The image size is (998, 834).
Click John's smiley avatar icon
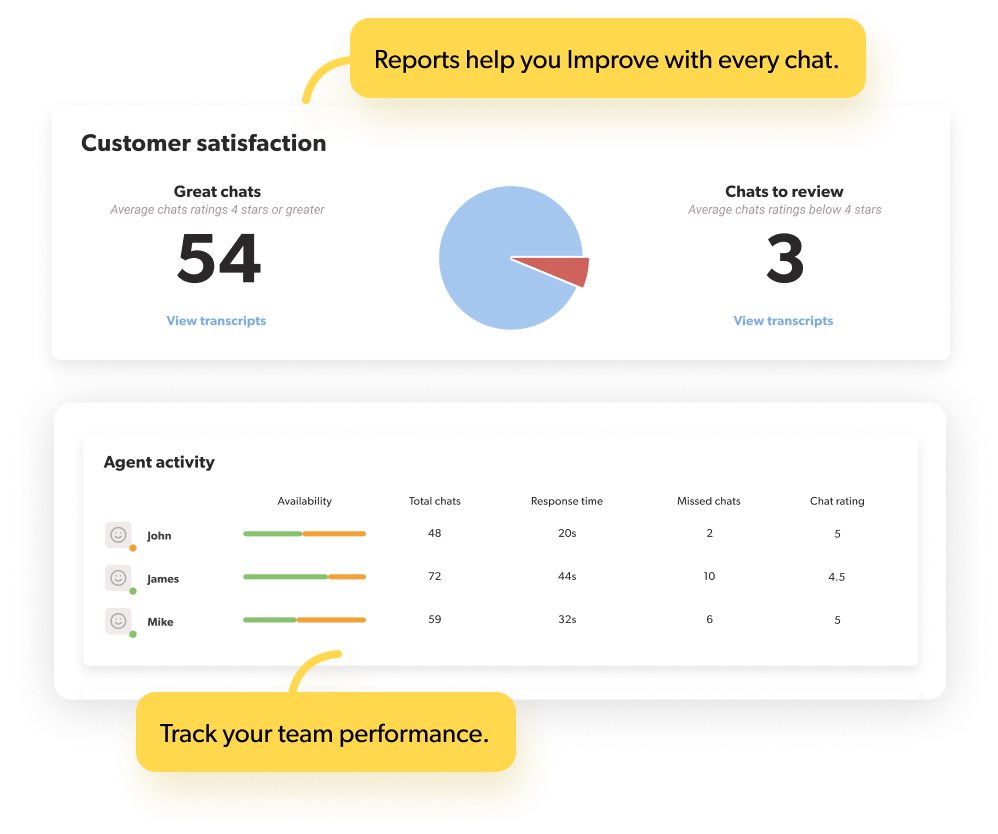(119, 533)
